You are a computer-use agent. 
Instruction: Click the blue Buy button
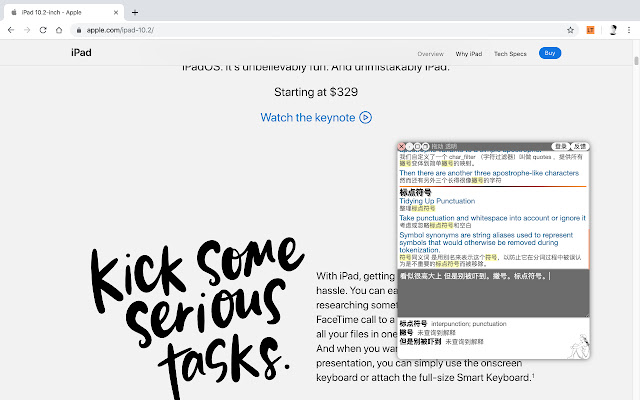click(550, 53)
